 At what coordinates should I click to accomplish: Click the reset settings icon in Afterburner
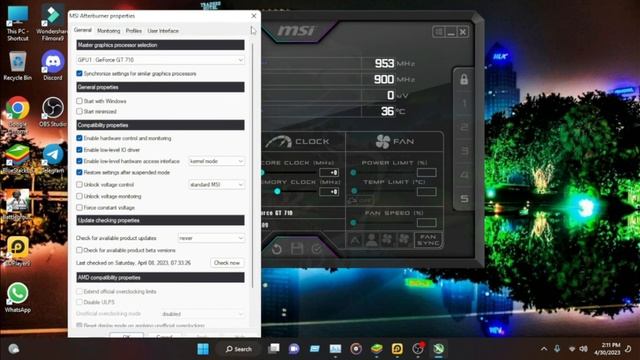click(277, 249)
